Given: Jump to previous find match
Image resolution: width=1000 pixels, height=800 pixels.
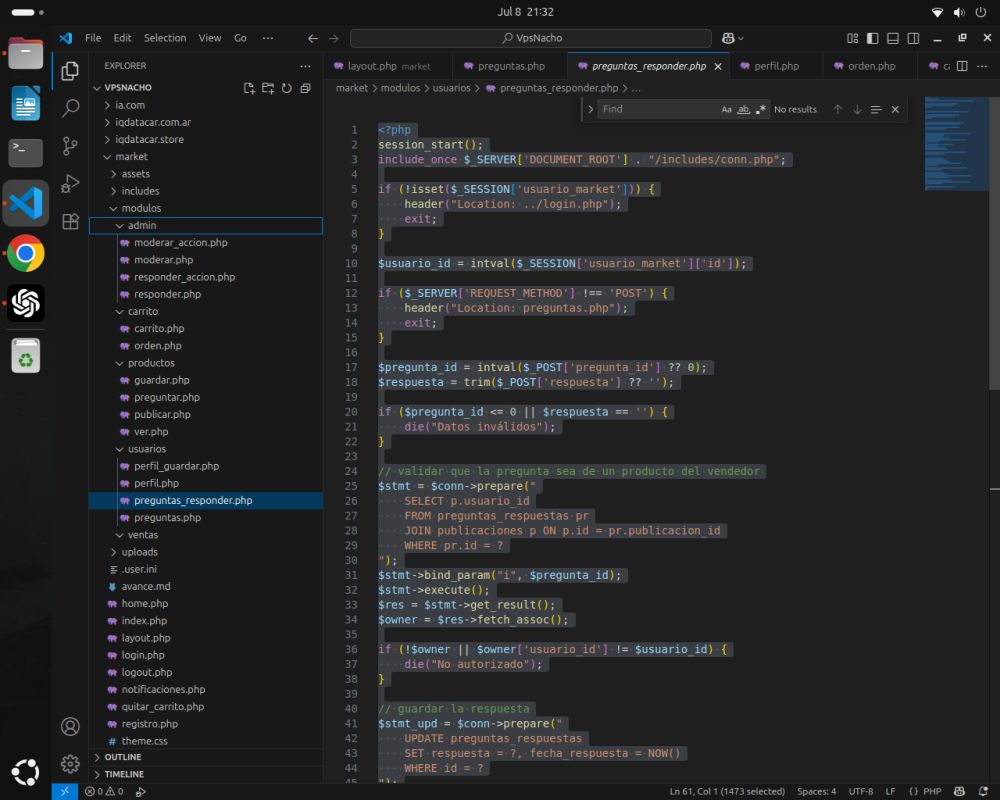Looking at the screenshot, I should [837, 110].
